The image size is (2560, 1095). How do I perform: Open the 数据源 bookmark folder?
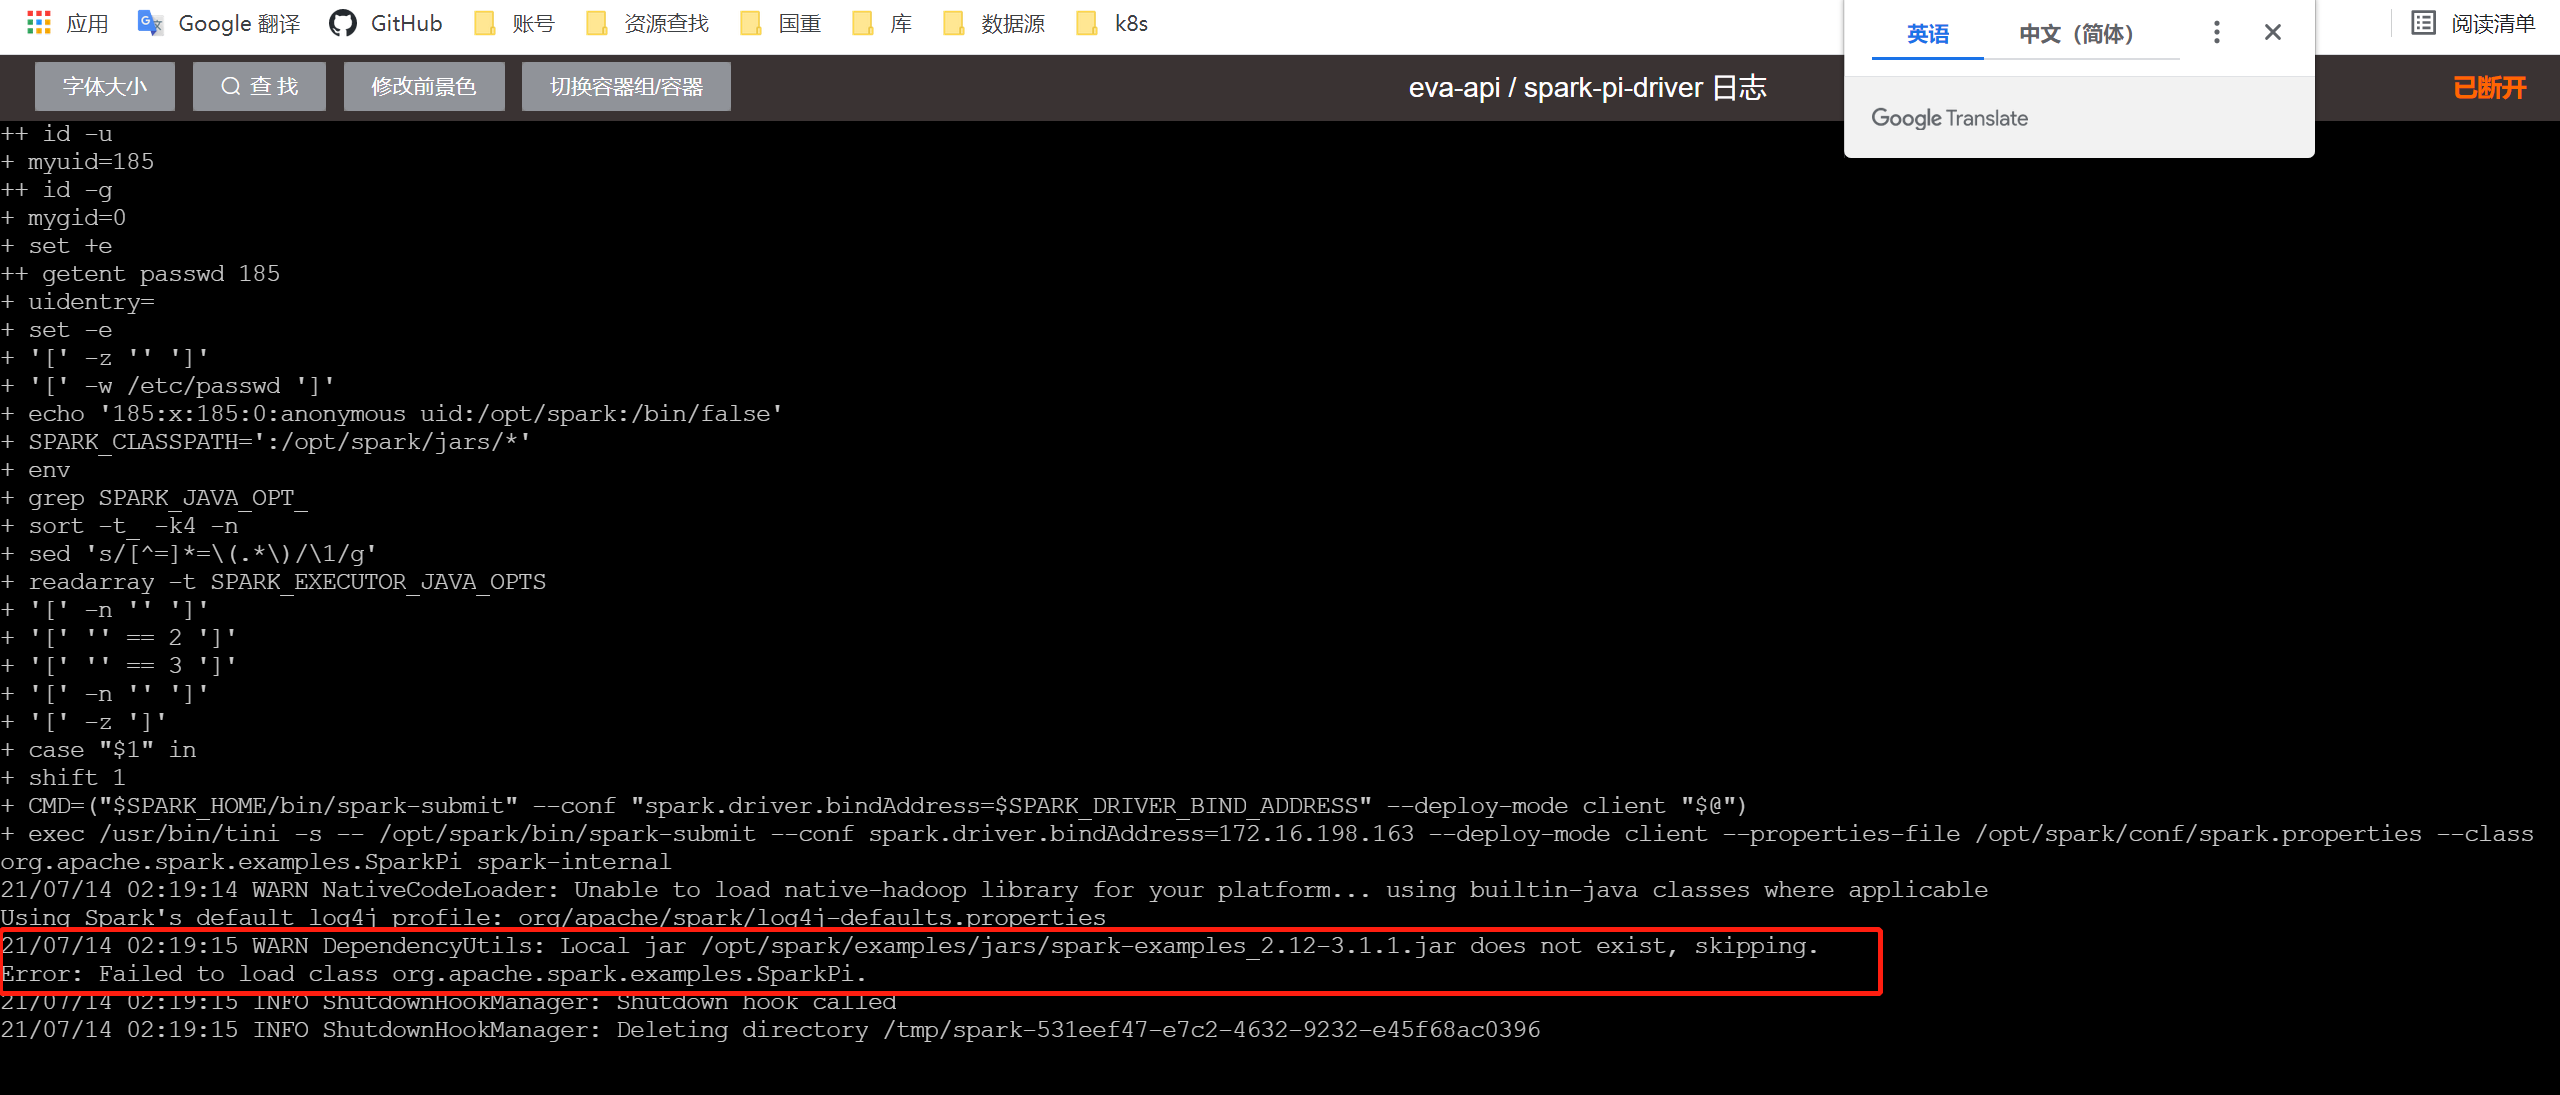point(993,23)
